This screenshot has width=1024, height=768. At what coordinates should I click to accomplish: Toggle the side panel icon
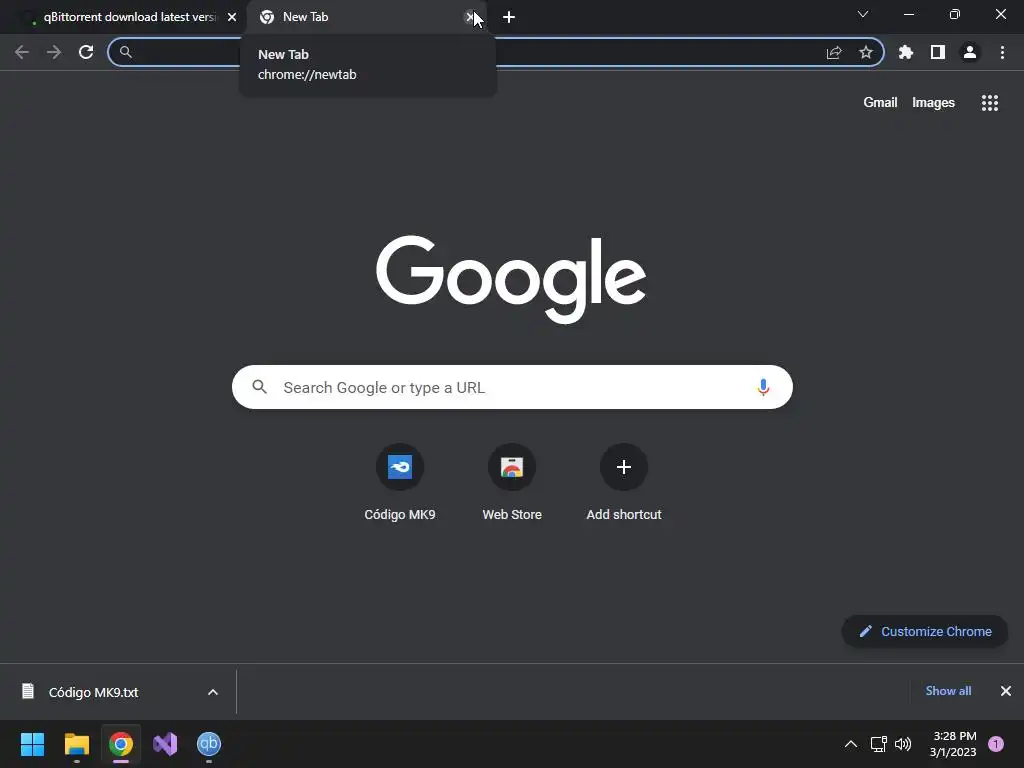click(938, 52)
